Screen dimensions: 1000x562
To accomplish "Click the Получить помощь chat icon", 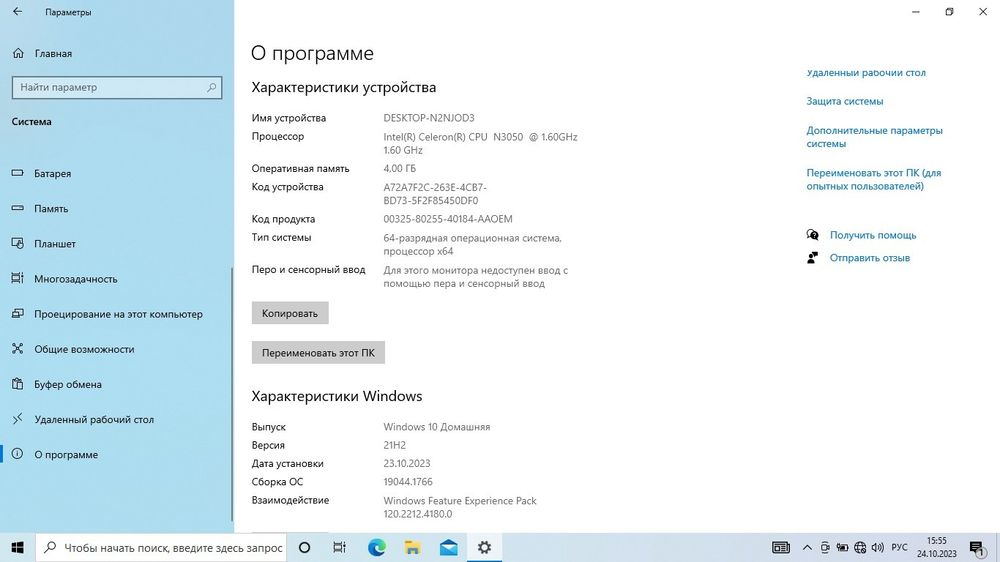I will click(812, 235).
